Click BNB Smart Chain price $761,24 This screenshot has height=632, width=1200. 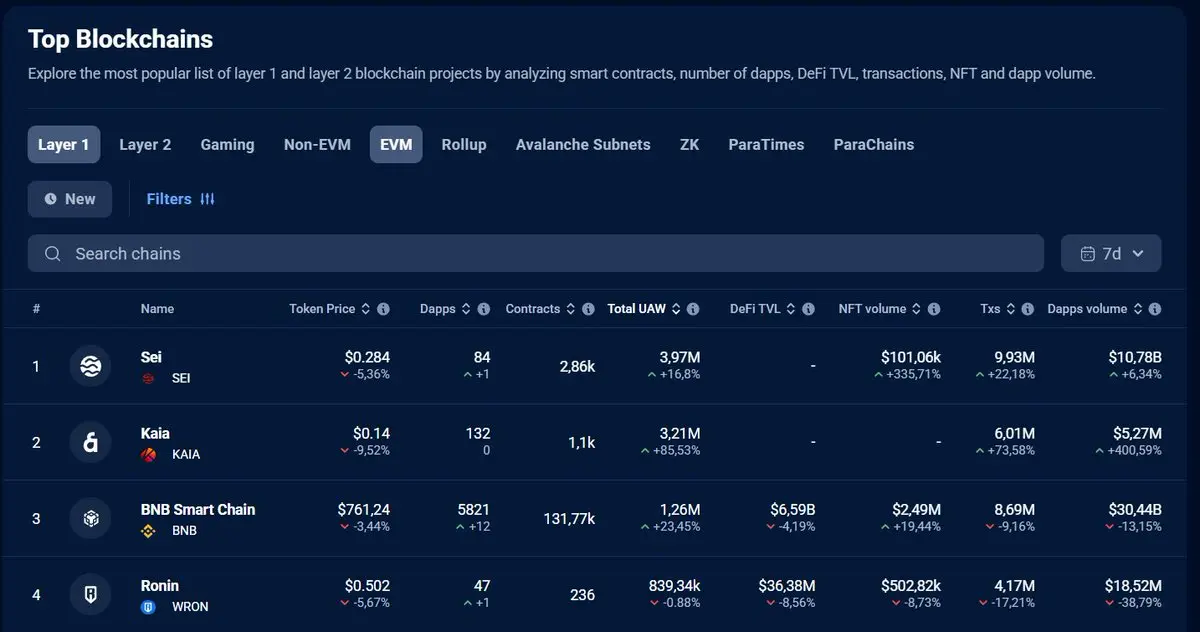364,509
